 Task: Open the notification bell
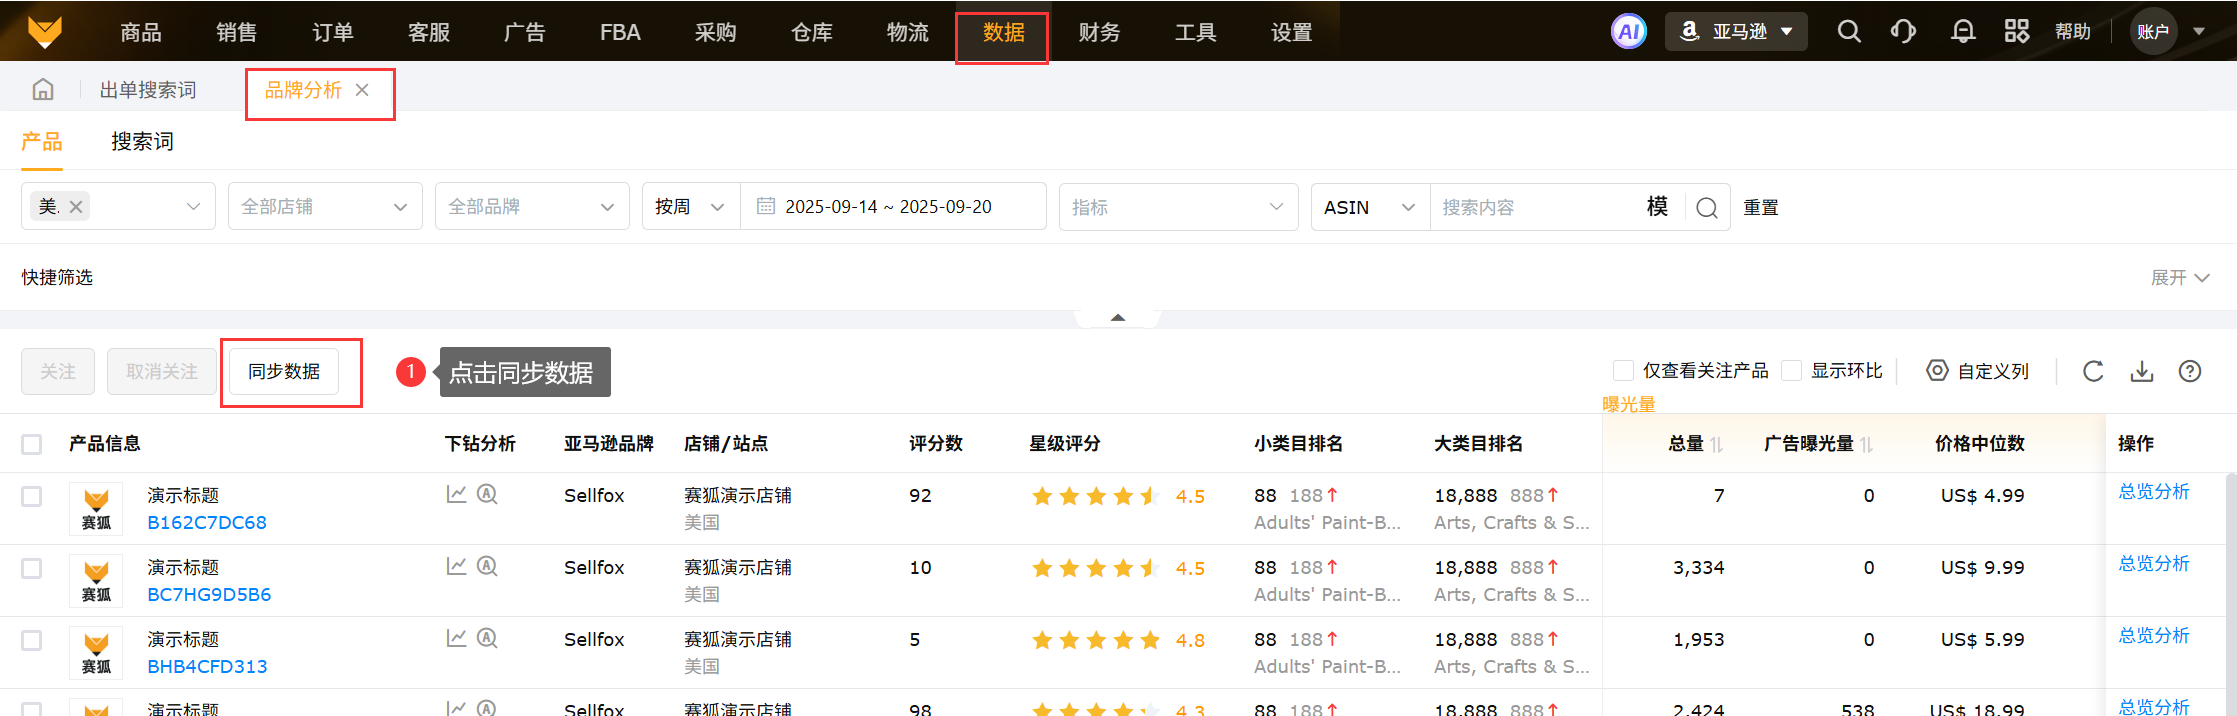click(1962, 32)
